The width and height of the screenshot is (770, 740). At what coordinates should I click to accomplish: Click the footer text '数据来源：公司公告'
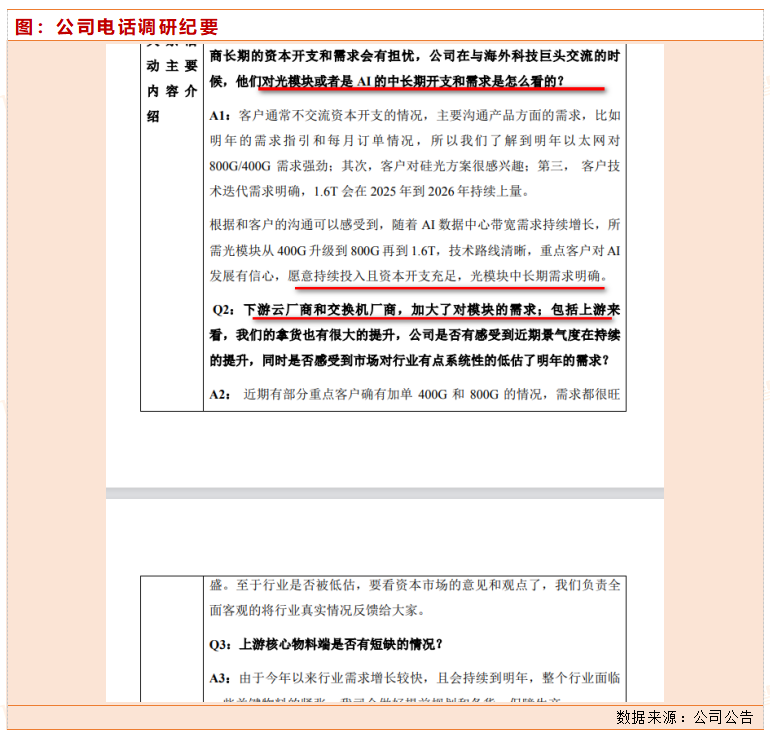(x=684, y=717)
